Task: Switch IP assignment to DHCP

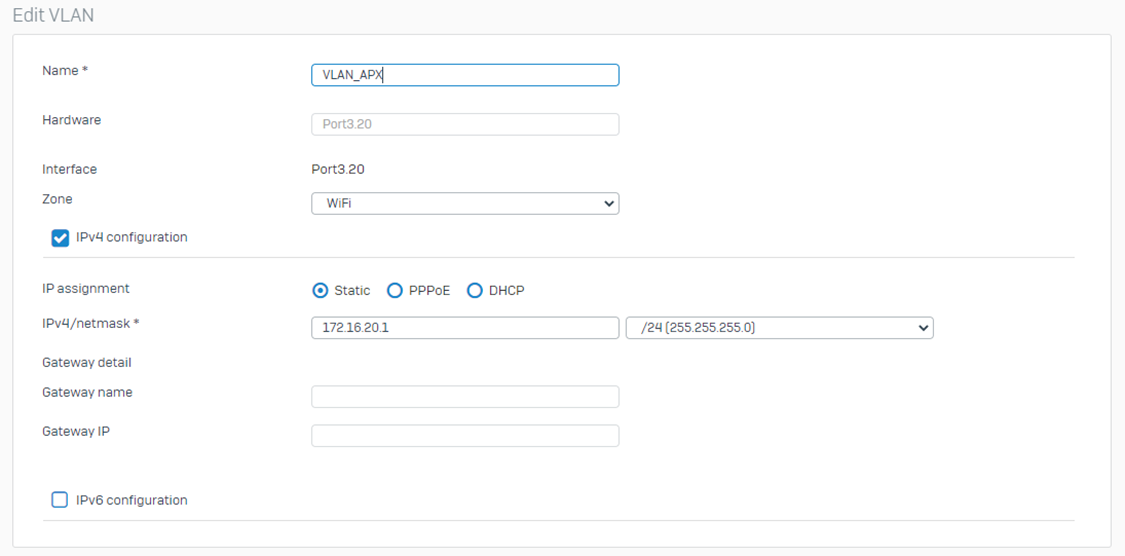Action: tap(475, 291)
